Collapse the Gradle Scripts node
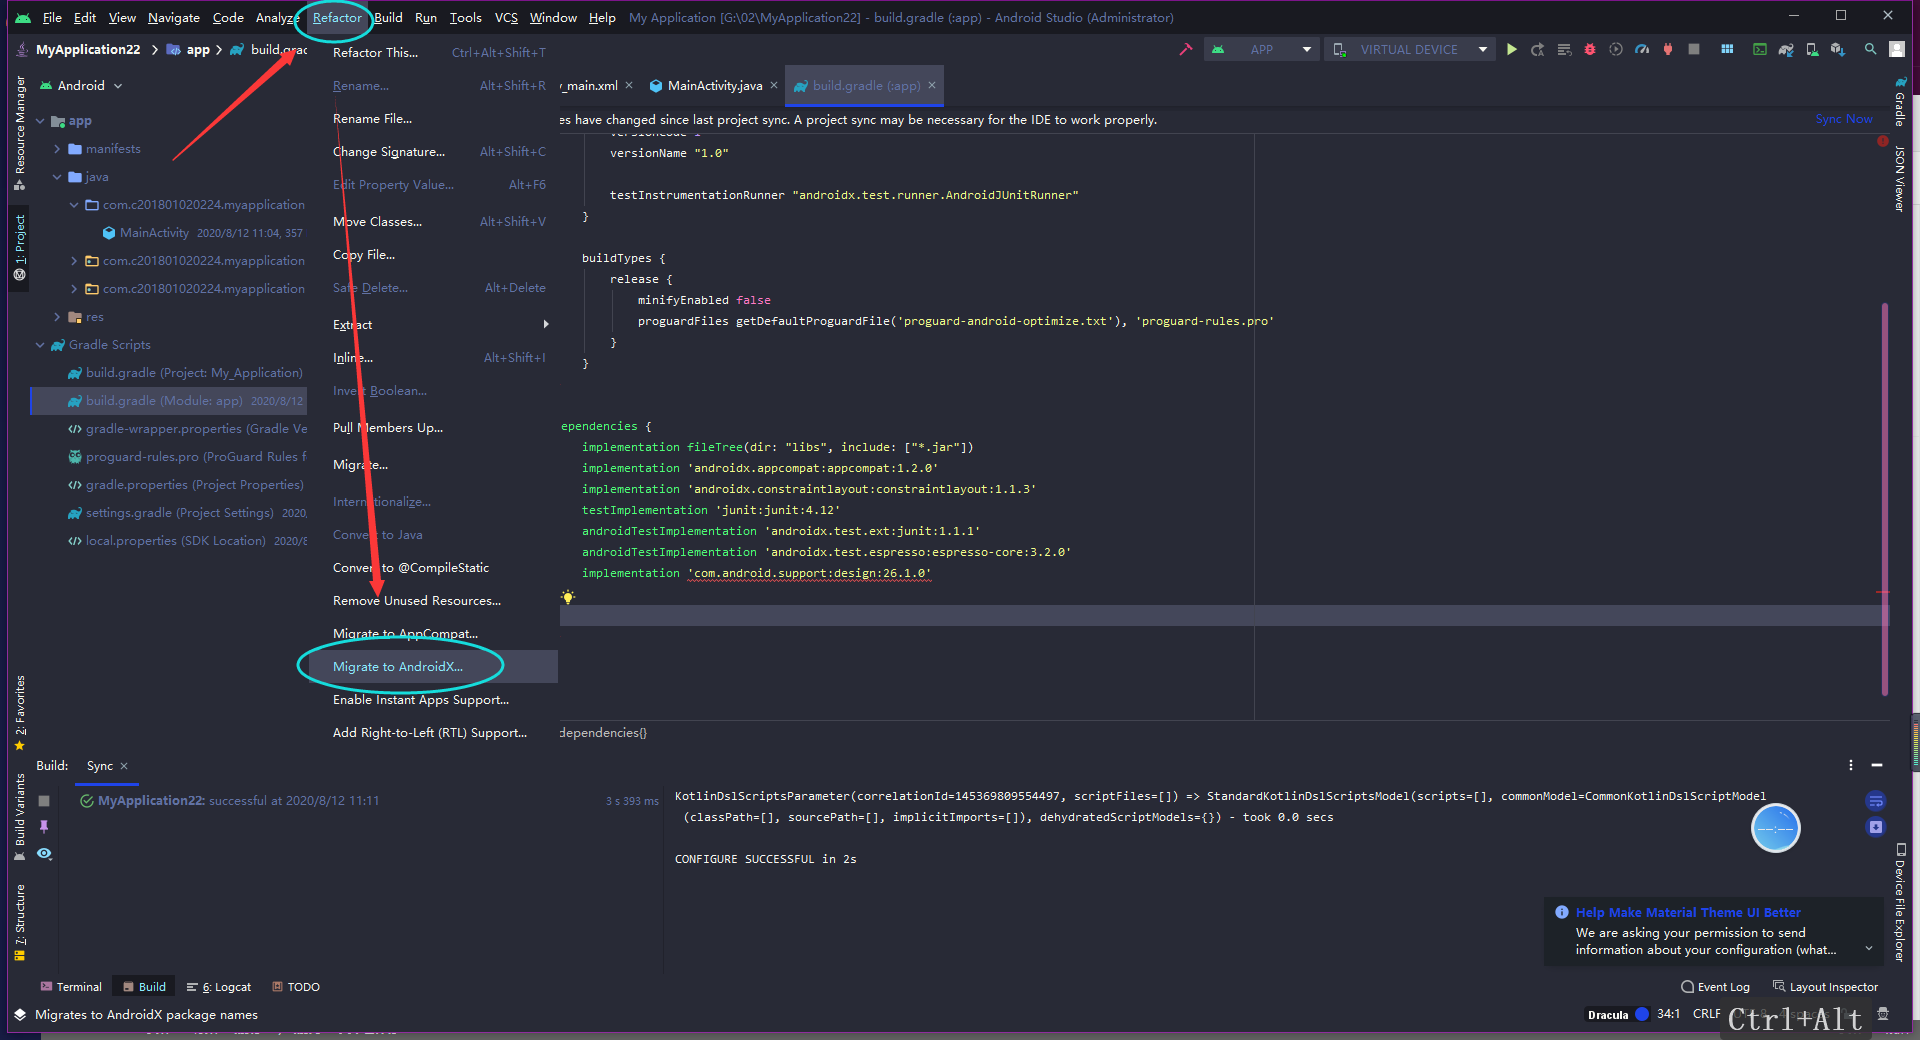Image resolution: width=1920 pixels, height=1040 pixels. (40, 345)
